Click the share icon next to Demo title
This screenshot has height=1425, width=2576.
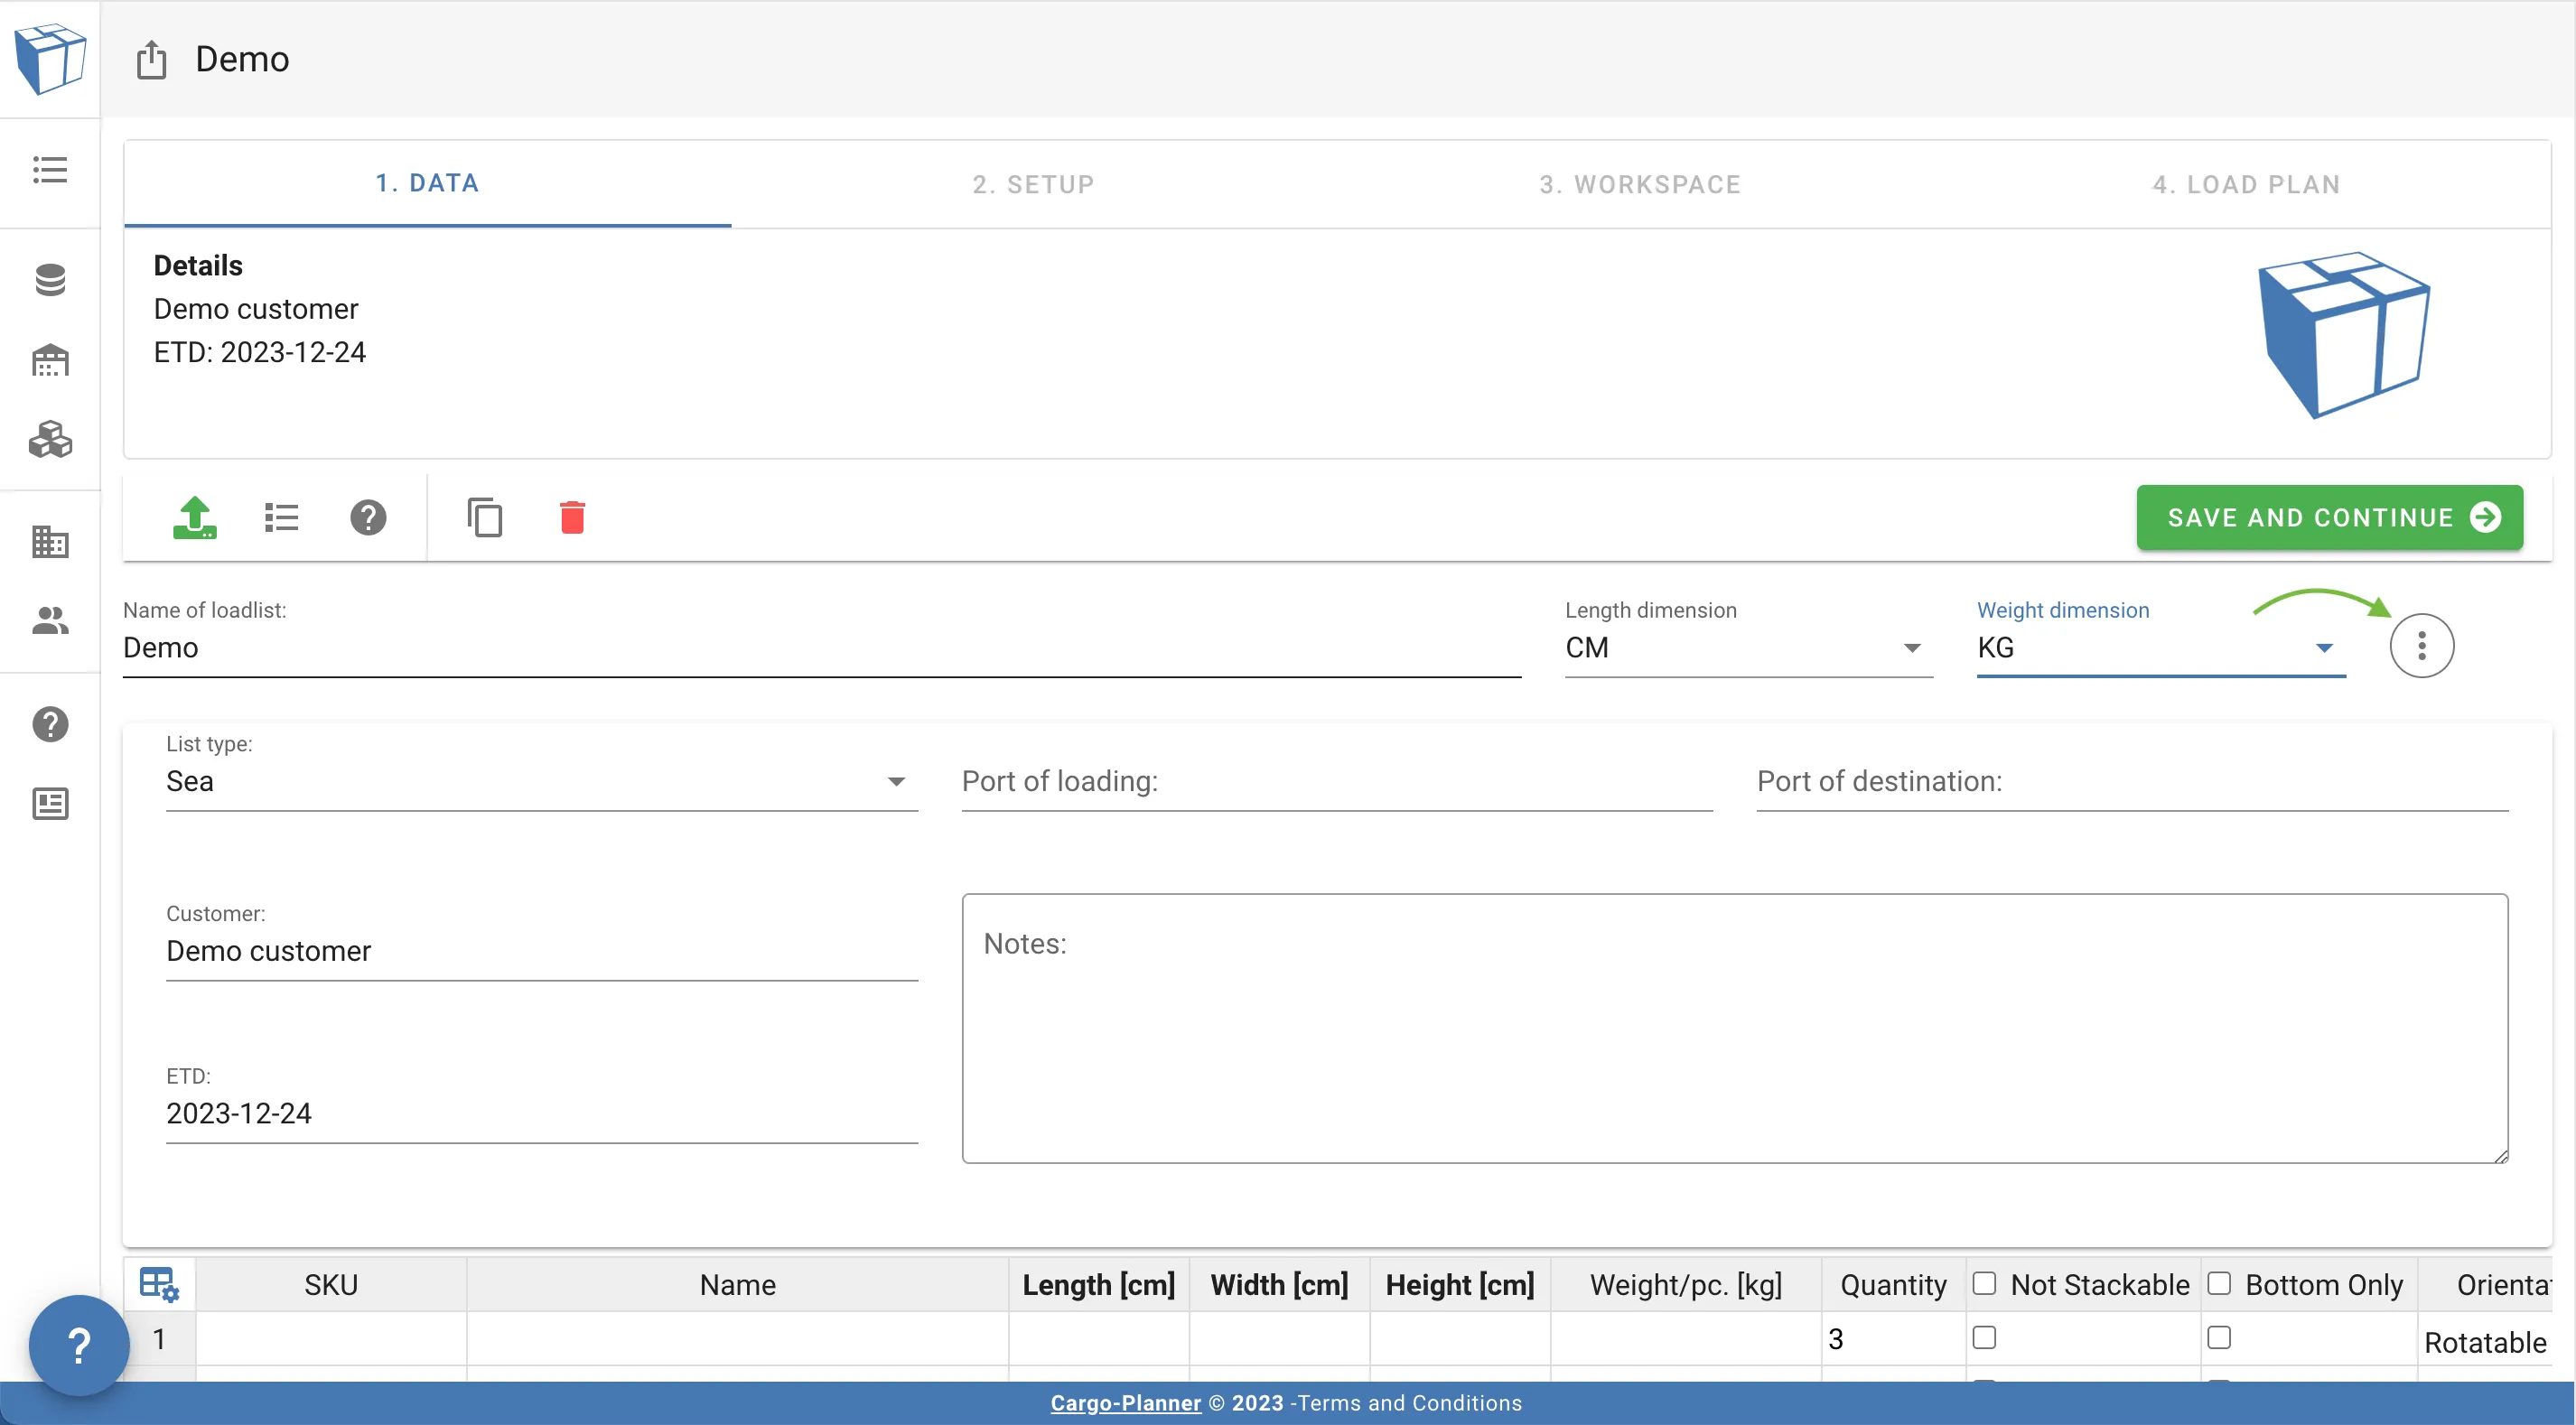click(151, 59)
